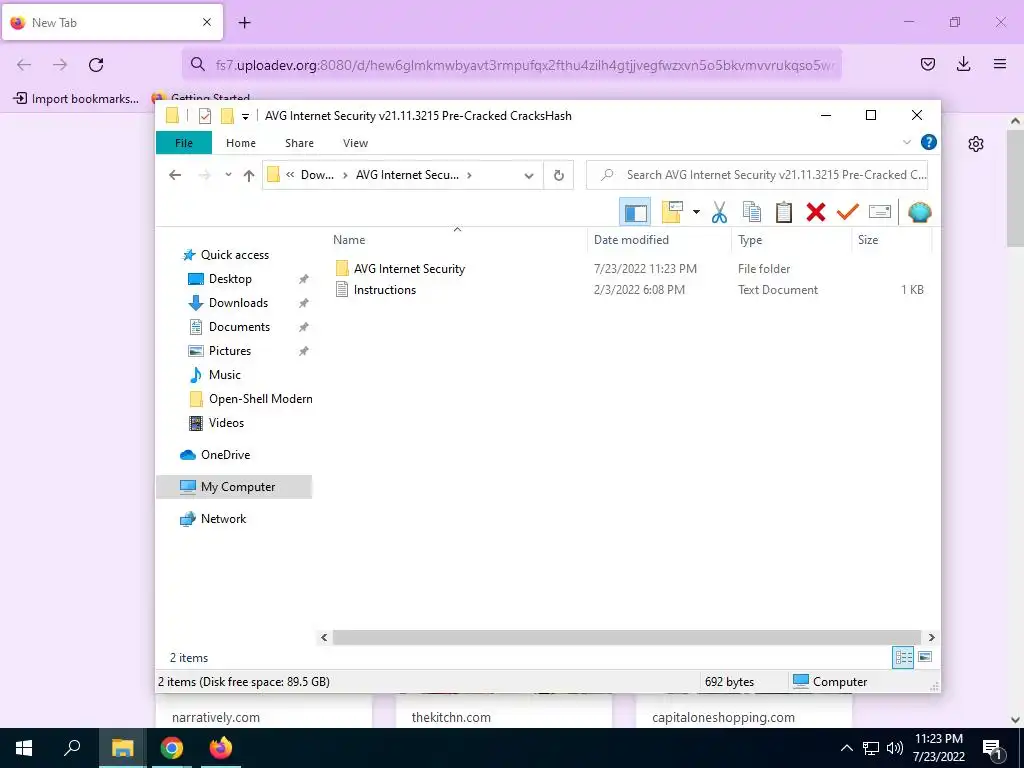Open Classic Shell settings shell icon

pos(920,212)
